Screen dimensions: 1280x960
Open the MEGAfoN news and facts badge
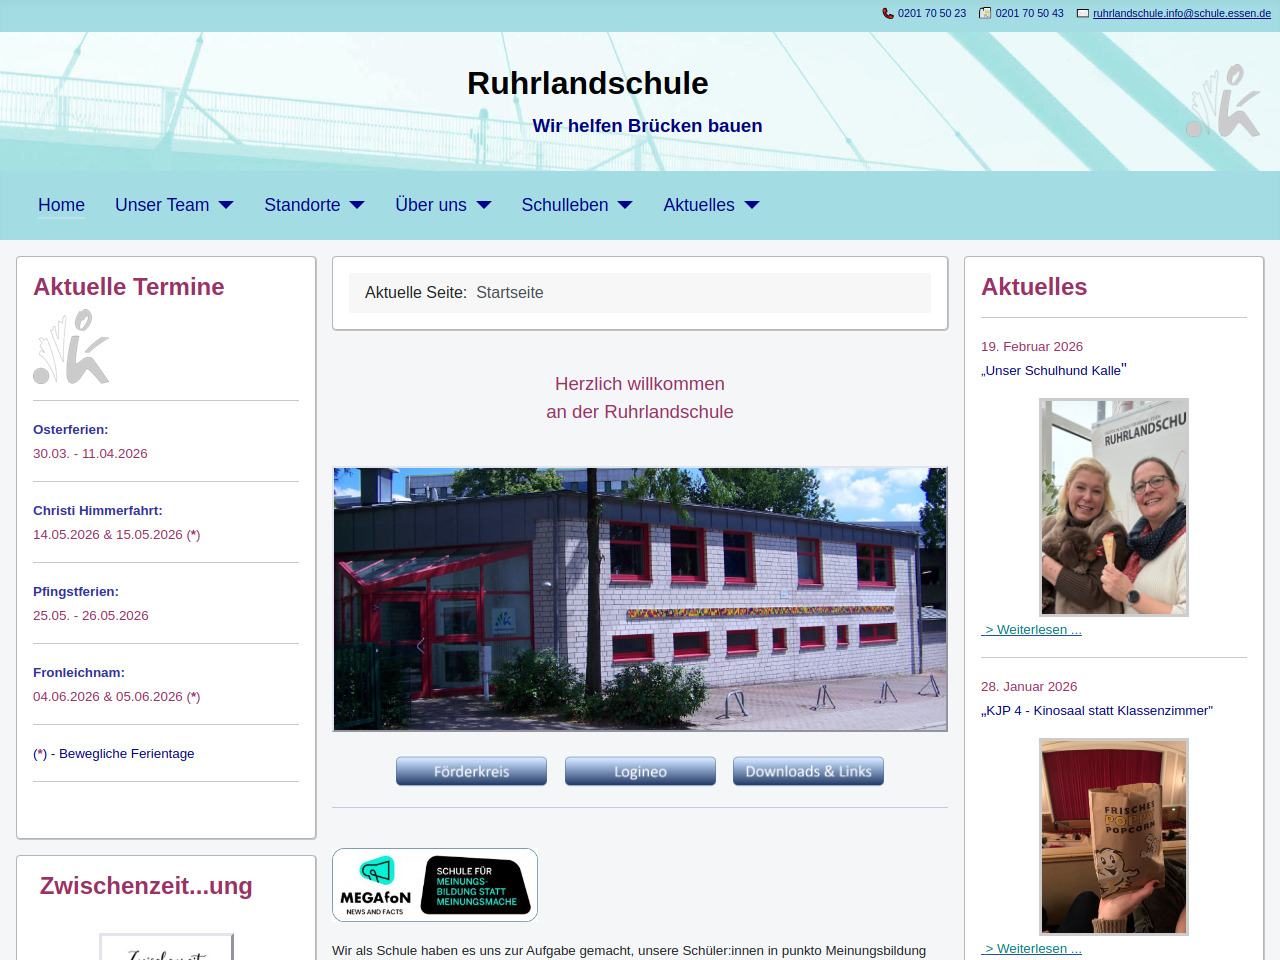(x=435, y=885)
